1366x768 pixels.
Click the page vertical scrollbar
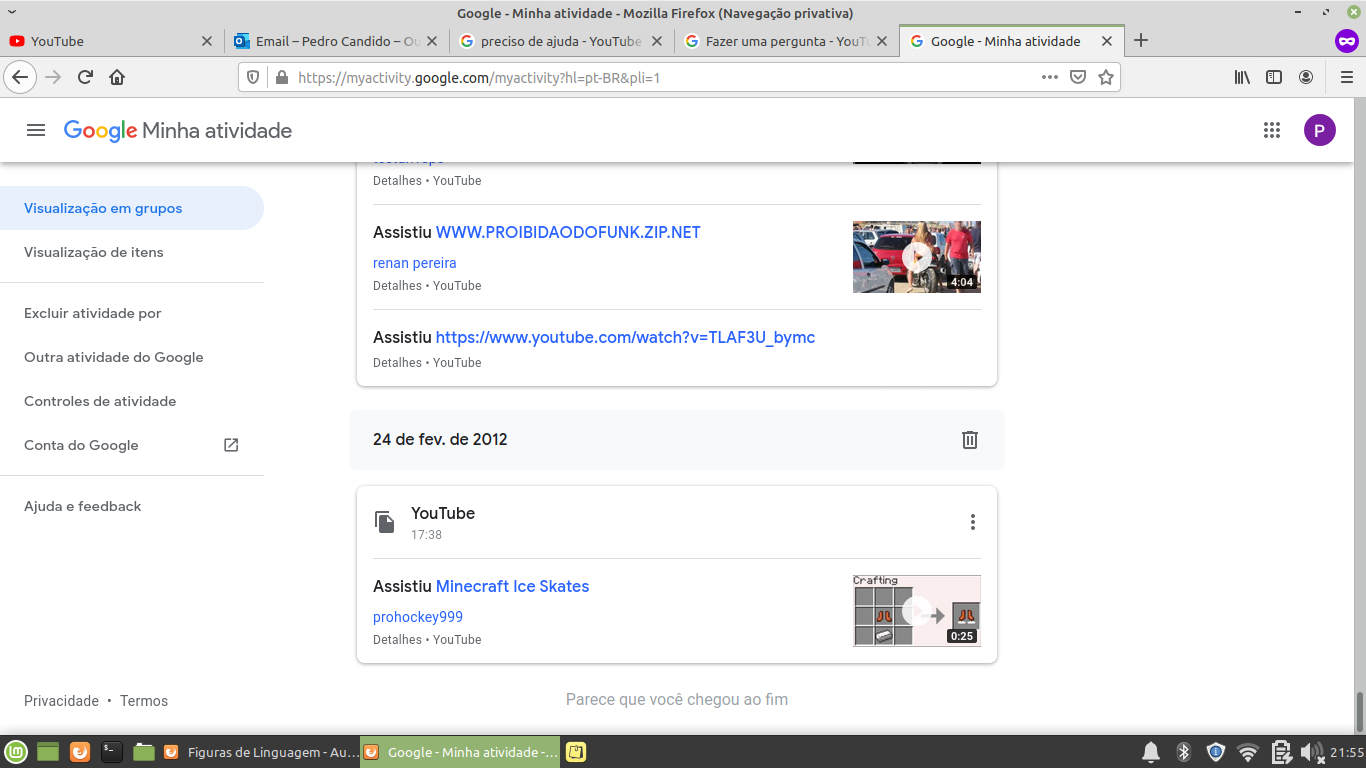(x=1360, y=712)
